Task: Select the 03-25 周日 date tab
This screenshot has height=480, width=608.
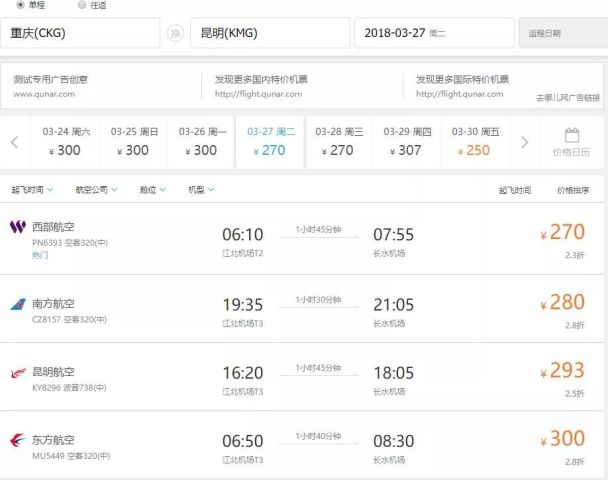Action: coord(134,142)
